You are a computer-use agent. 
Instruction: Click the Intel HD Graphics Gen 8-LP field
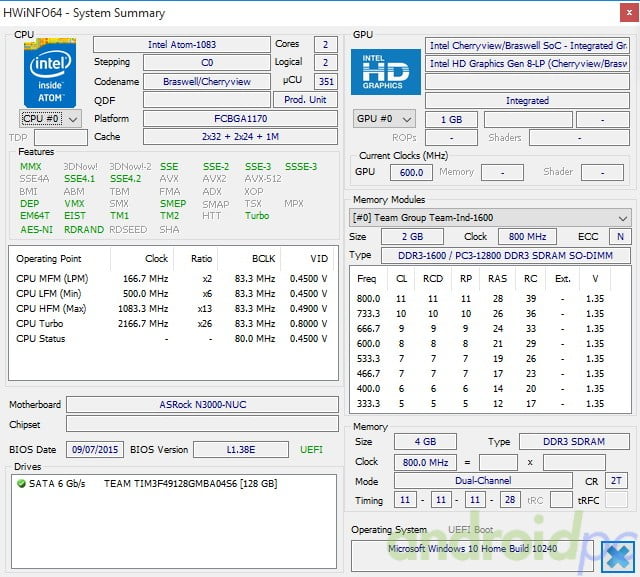[527, 64]
